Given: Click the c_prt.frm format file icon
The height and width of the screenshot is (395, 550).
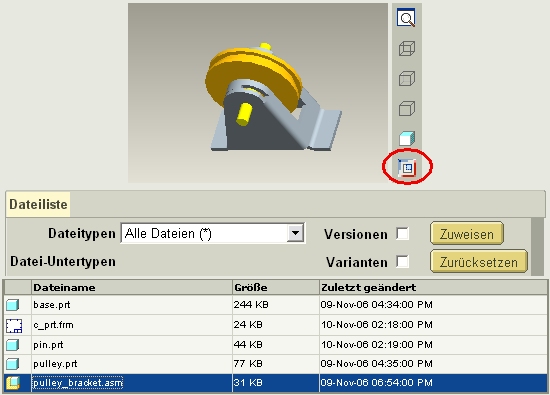Looking at the screenshot, I should 14,326.
